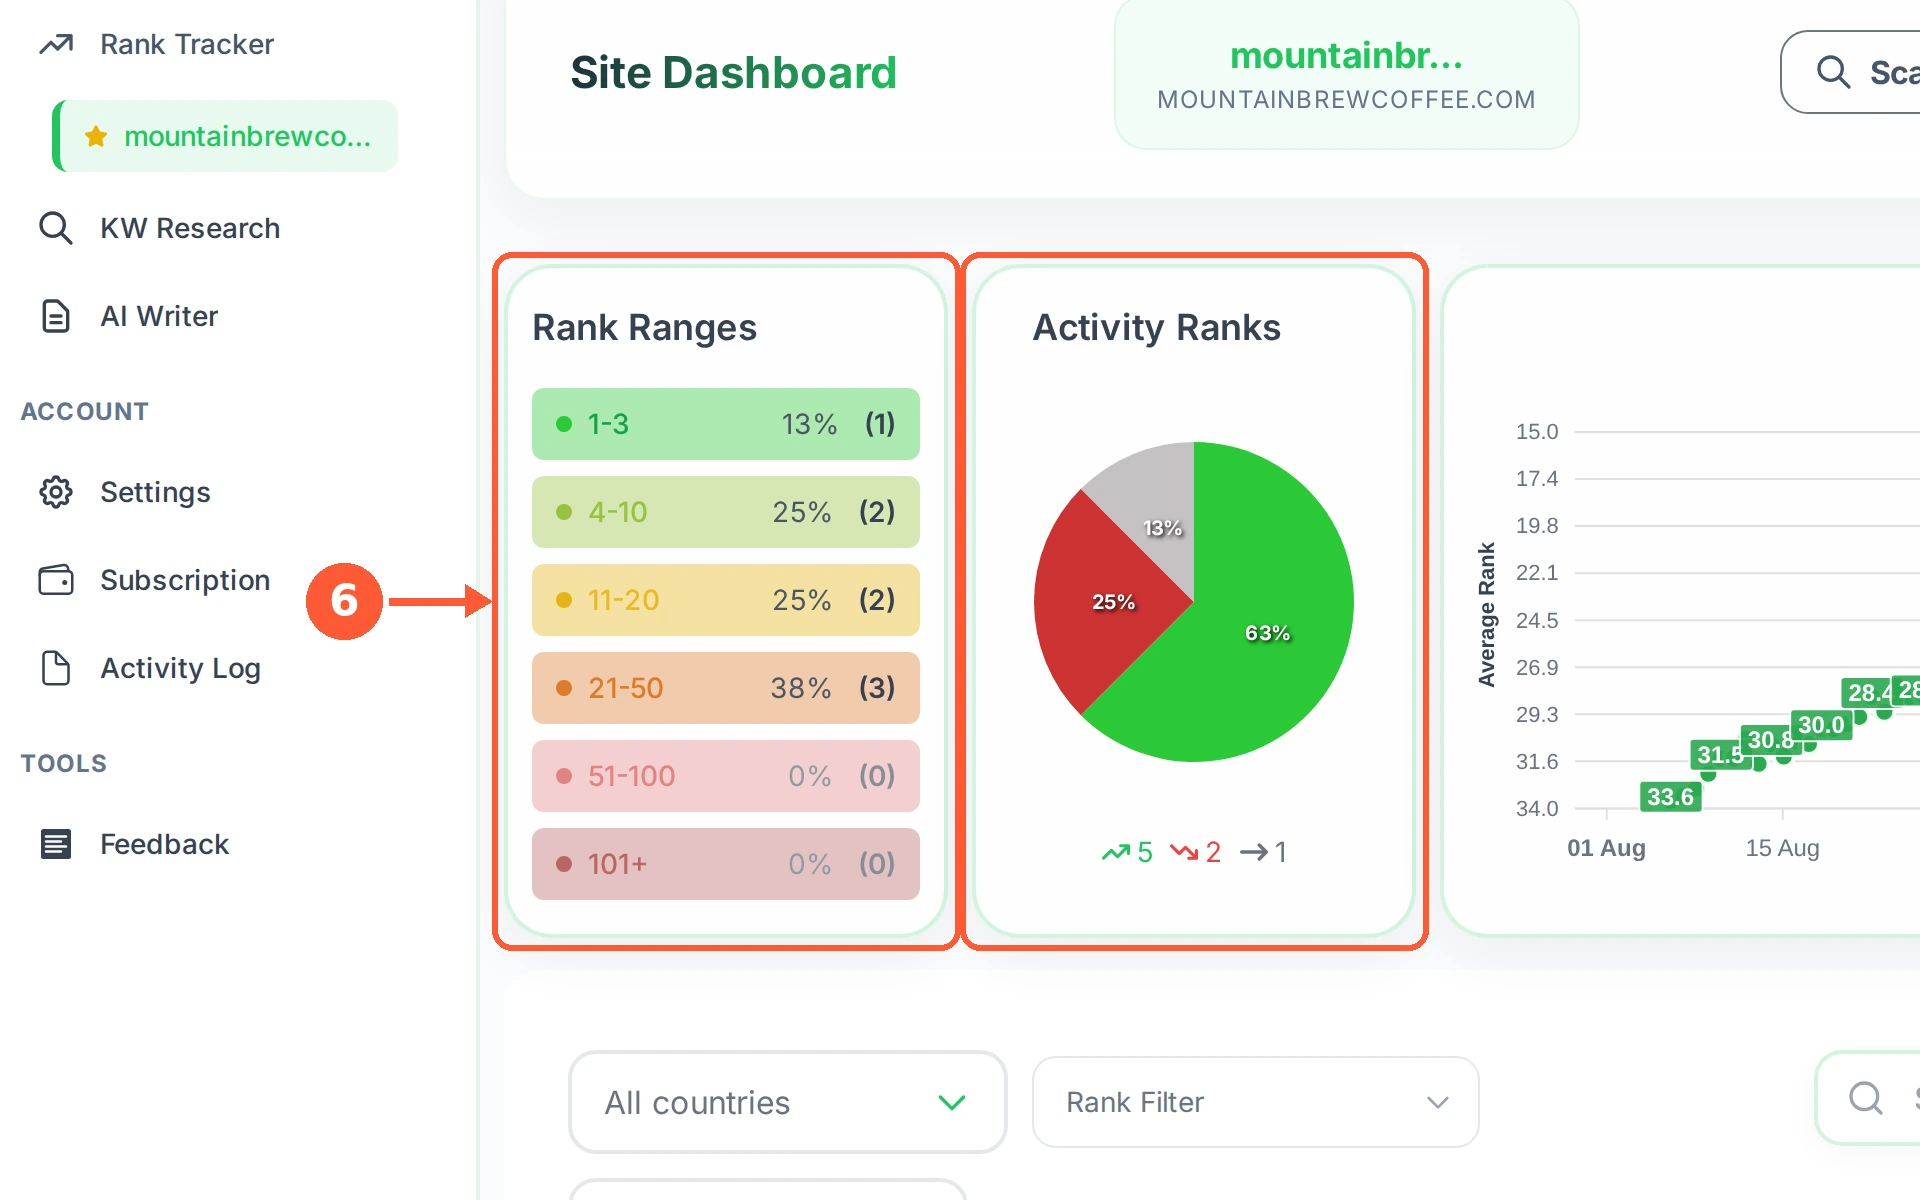Click the Site Dashboard heading
The image size is (1920, 1200).
733,73
